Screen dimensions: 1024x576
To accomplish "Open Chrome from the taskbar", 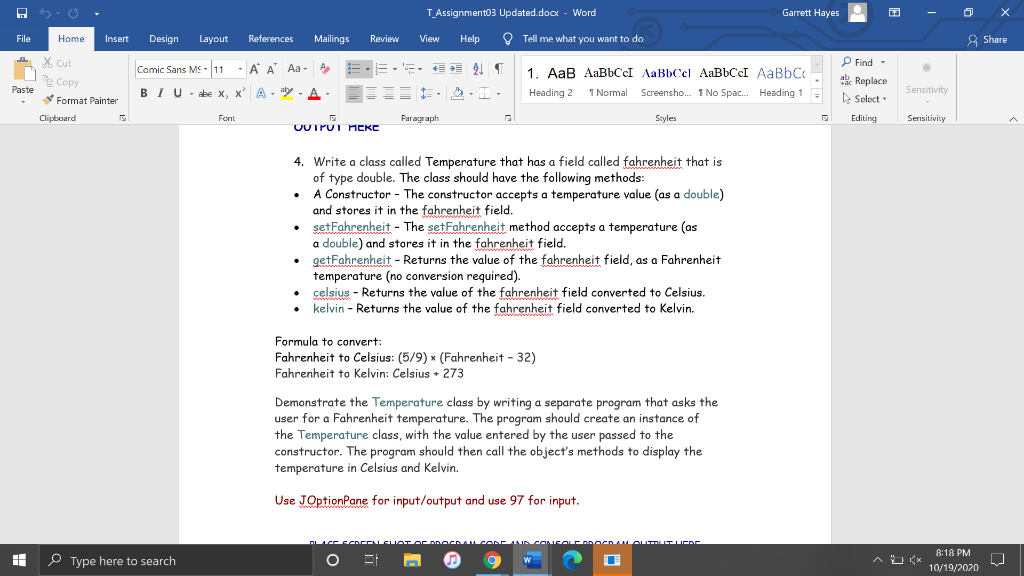I will [491, 561].
